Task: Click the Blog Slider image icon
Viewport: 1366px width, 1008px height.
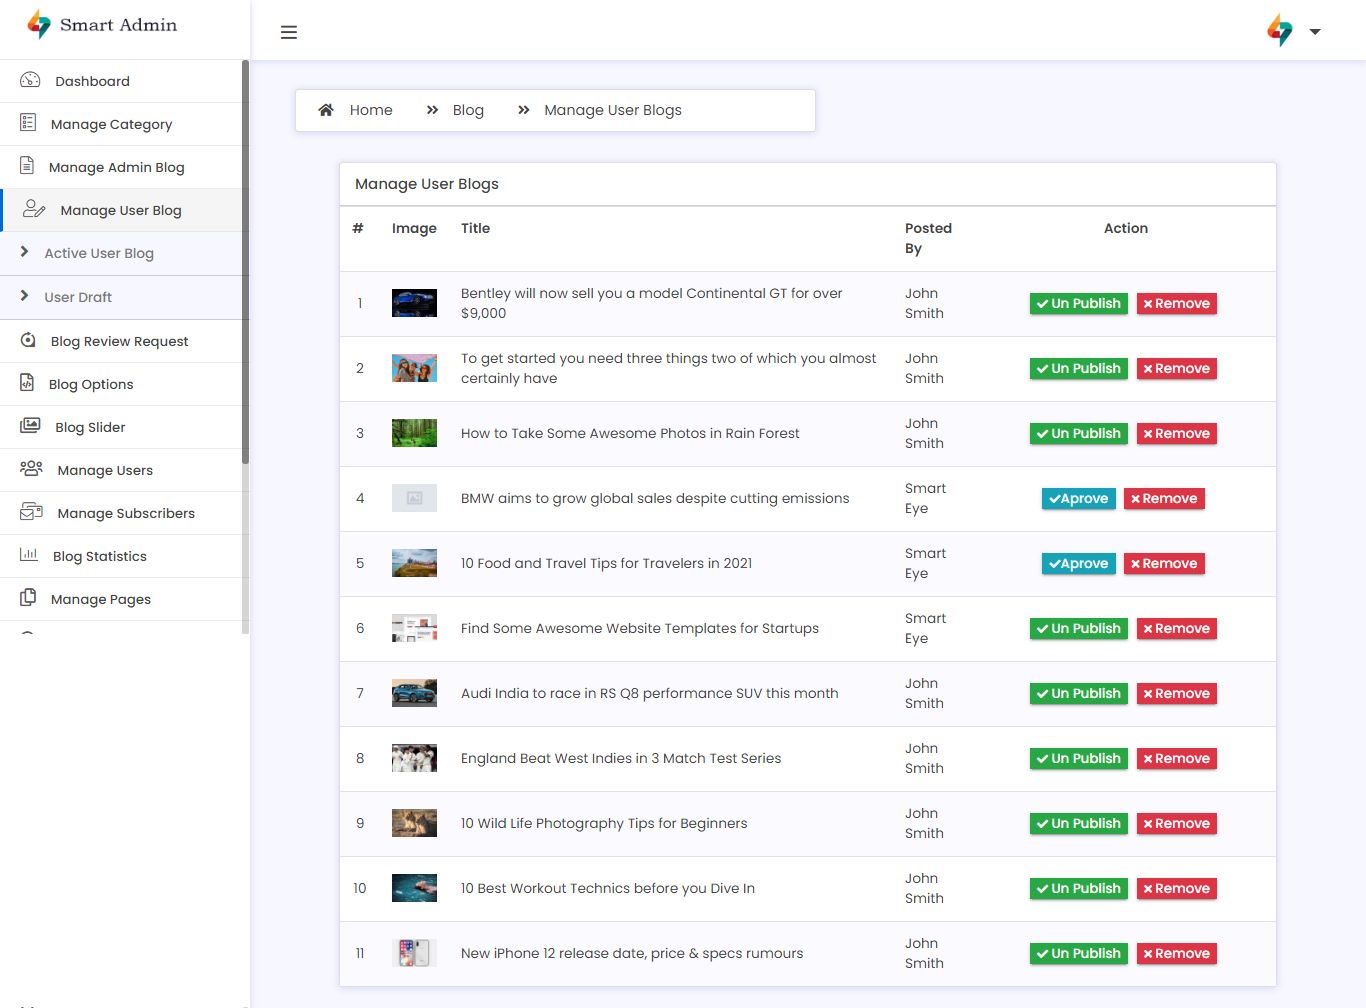Action: (30, 426)
